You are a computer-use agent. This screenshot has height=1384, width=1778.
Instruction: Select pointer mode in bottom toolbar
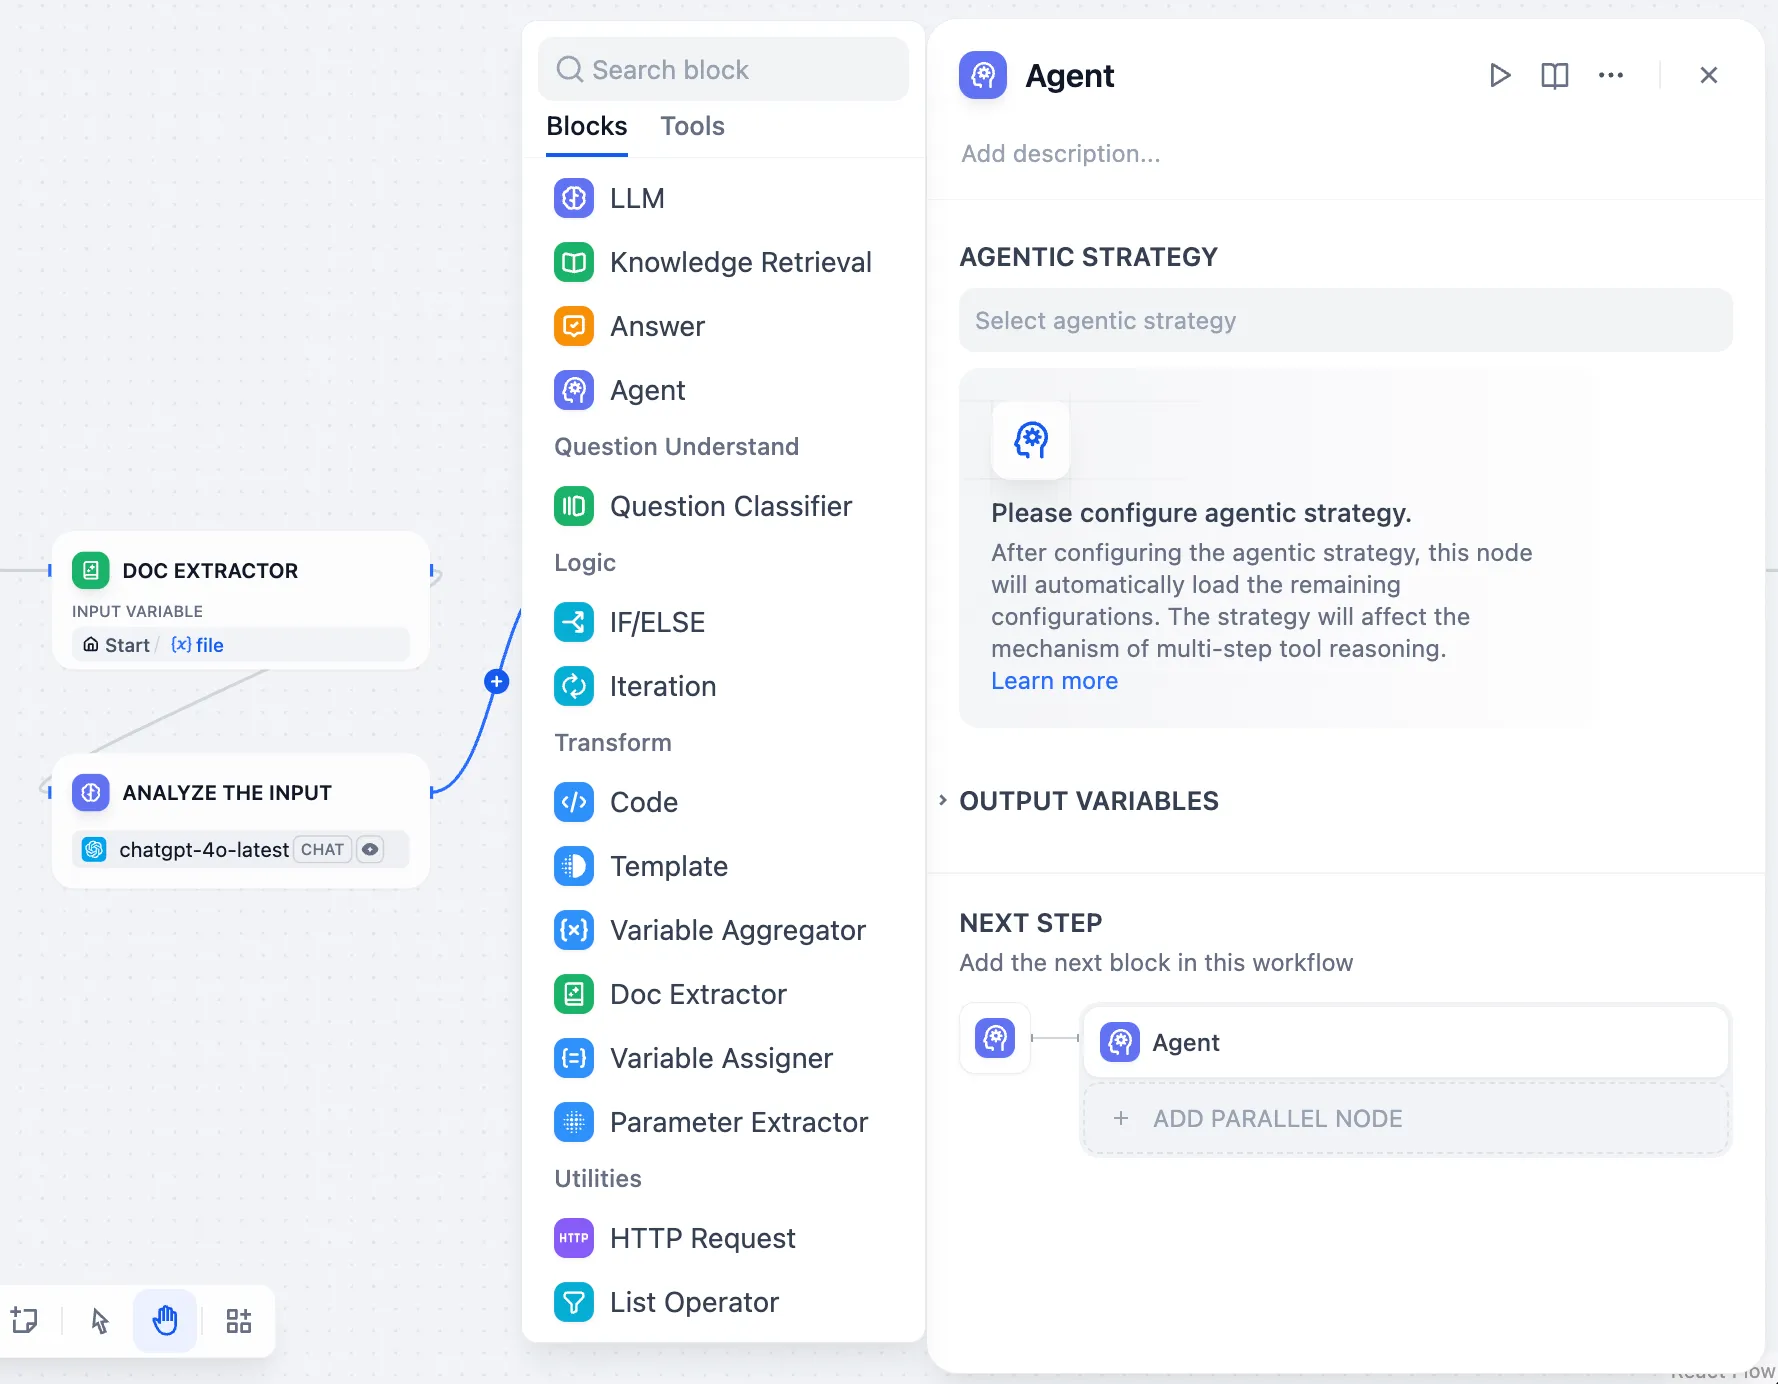[x=100, y=1321]
